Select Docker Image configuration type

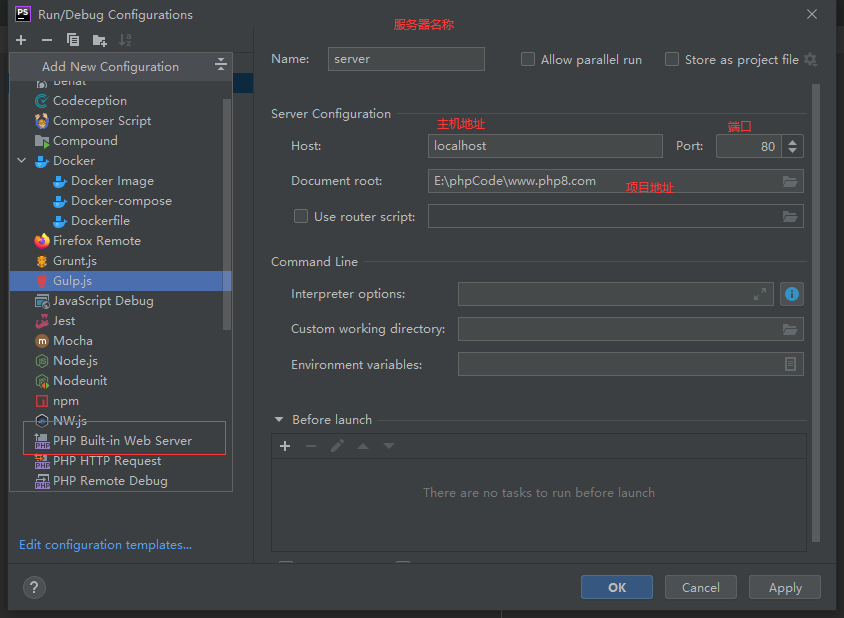[x=121, y=181]
